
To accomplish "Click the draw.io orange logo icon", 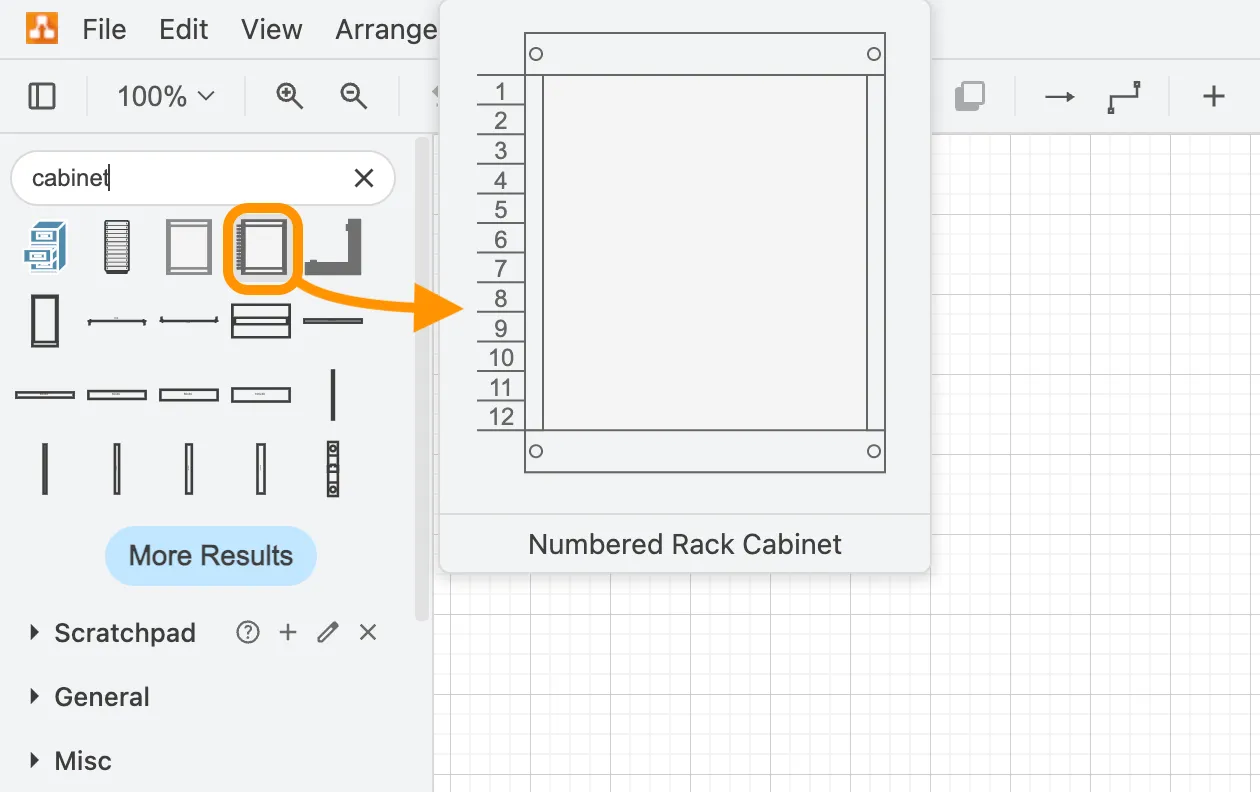I will 42,28.
